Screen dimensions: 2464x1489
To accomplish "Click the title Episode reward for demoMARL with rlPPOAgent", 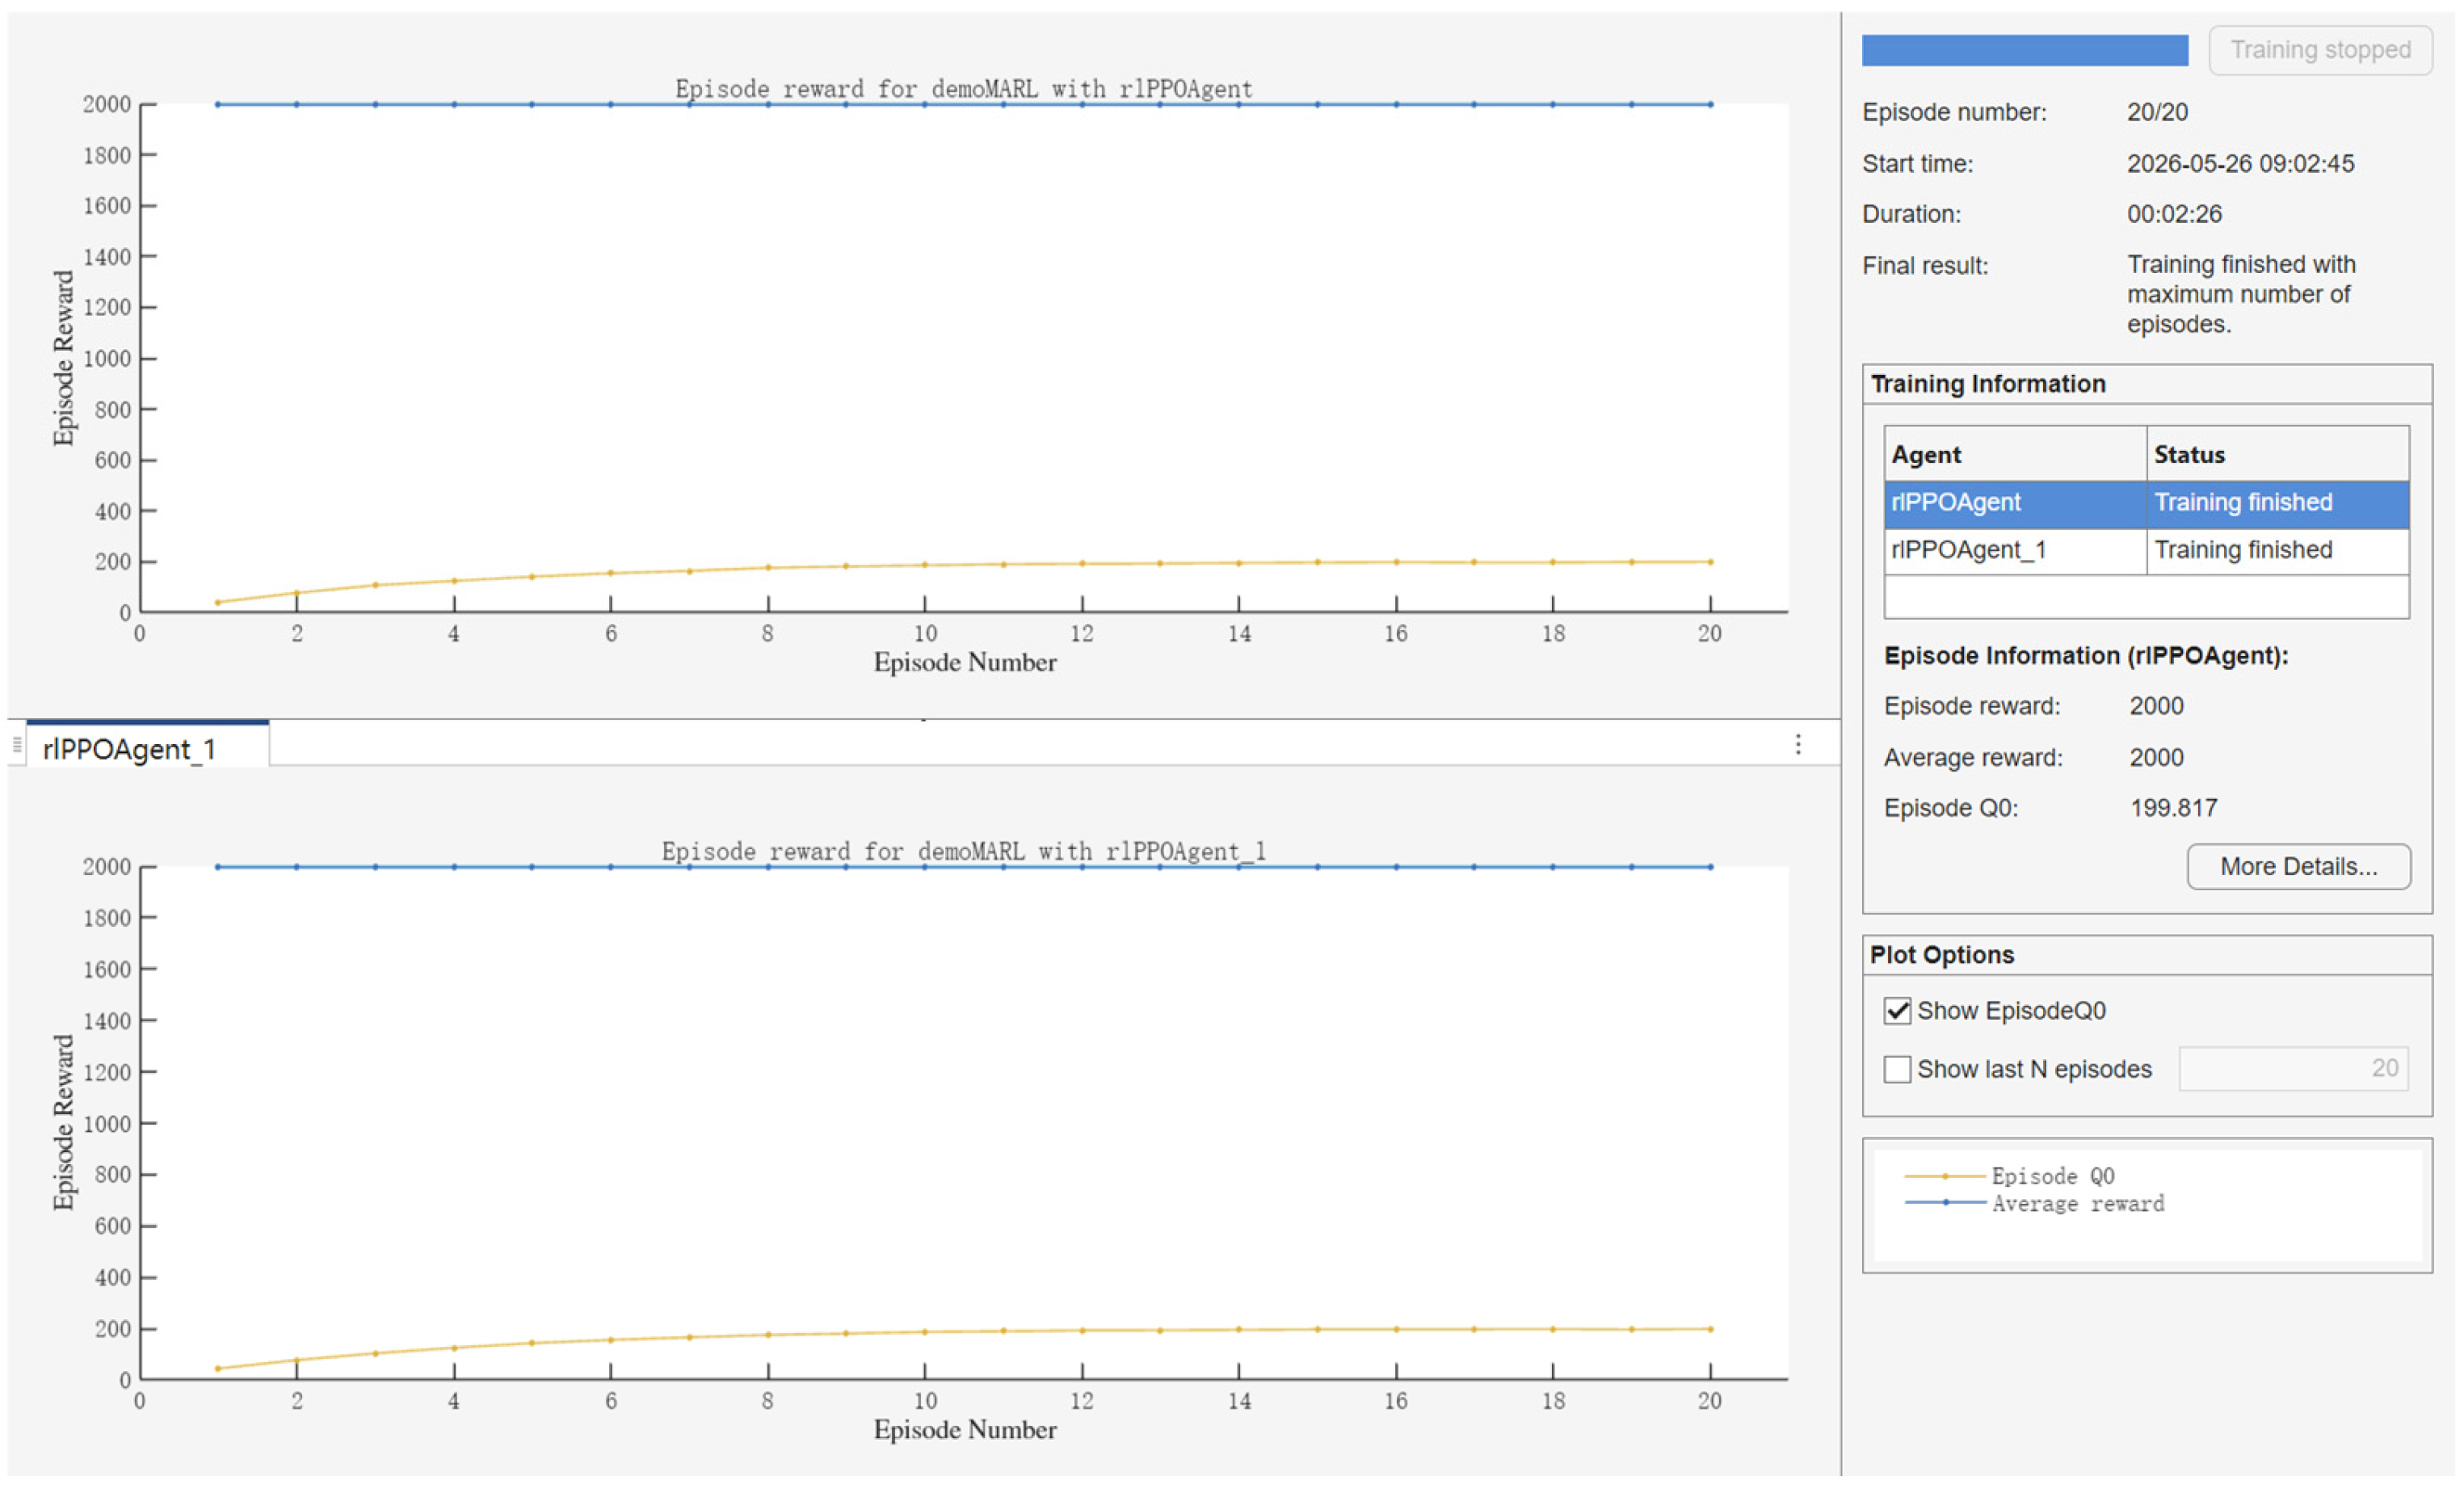I will coord(964,89).
